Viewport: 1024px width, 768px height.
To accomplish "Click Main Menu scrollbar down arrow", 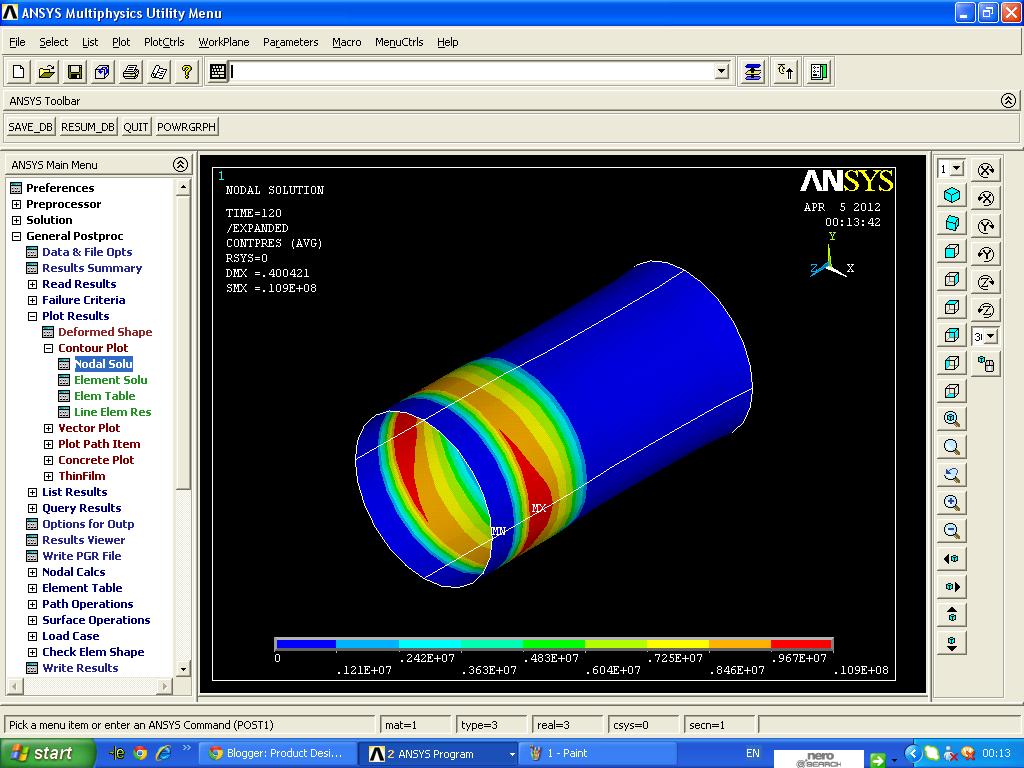I will [x=183, y=669].
